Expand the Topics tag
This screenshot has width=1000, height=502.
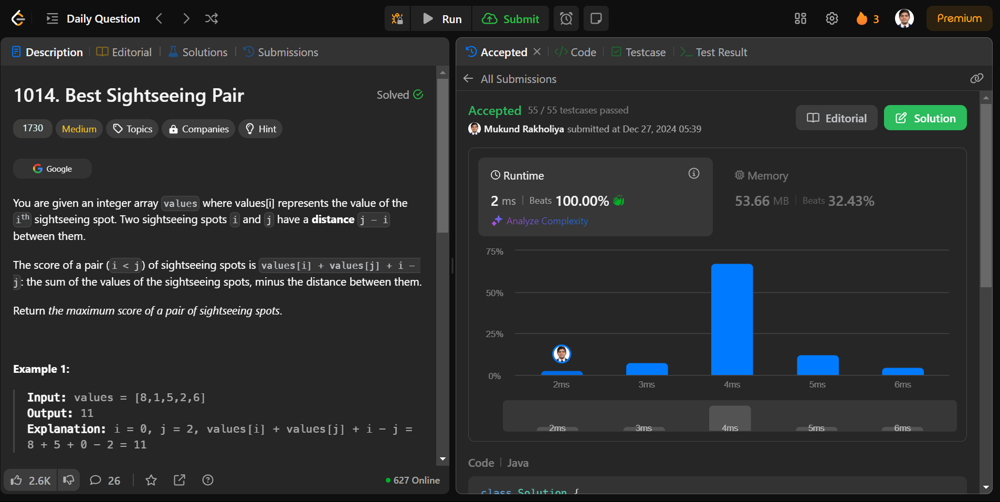pyautogui.click(x=133, y=129)
